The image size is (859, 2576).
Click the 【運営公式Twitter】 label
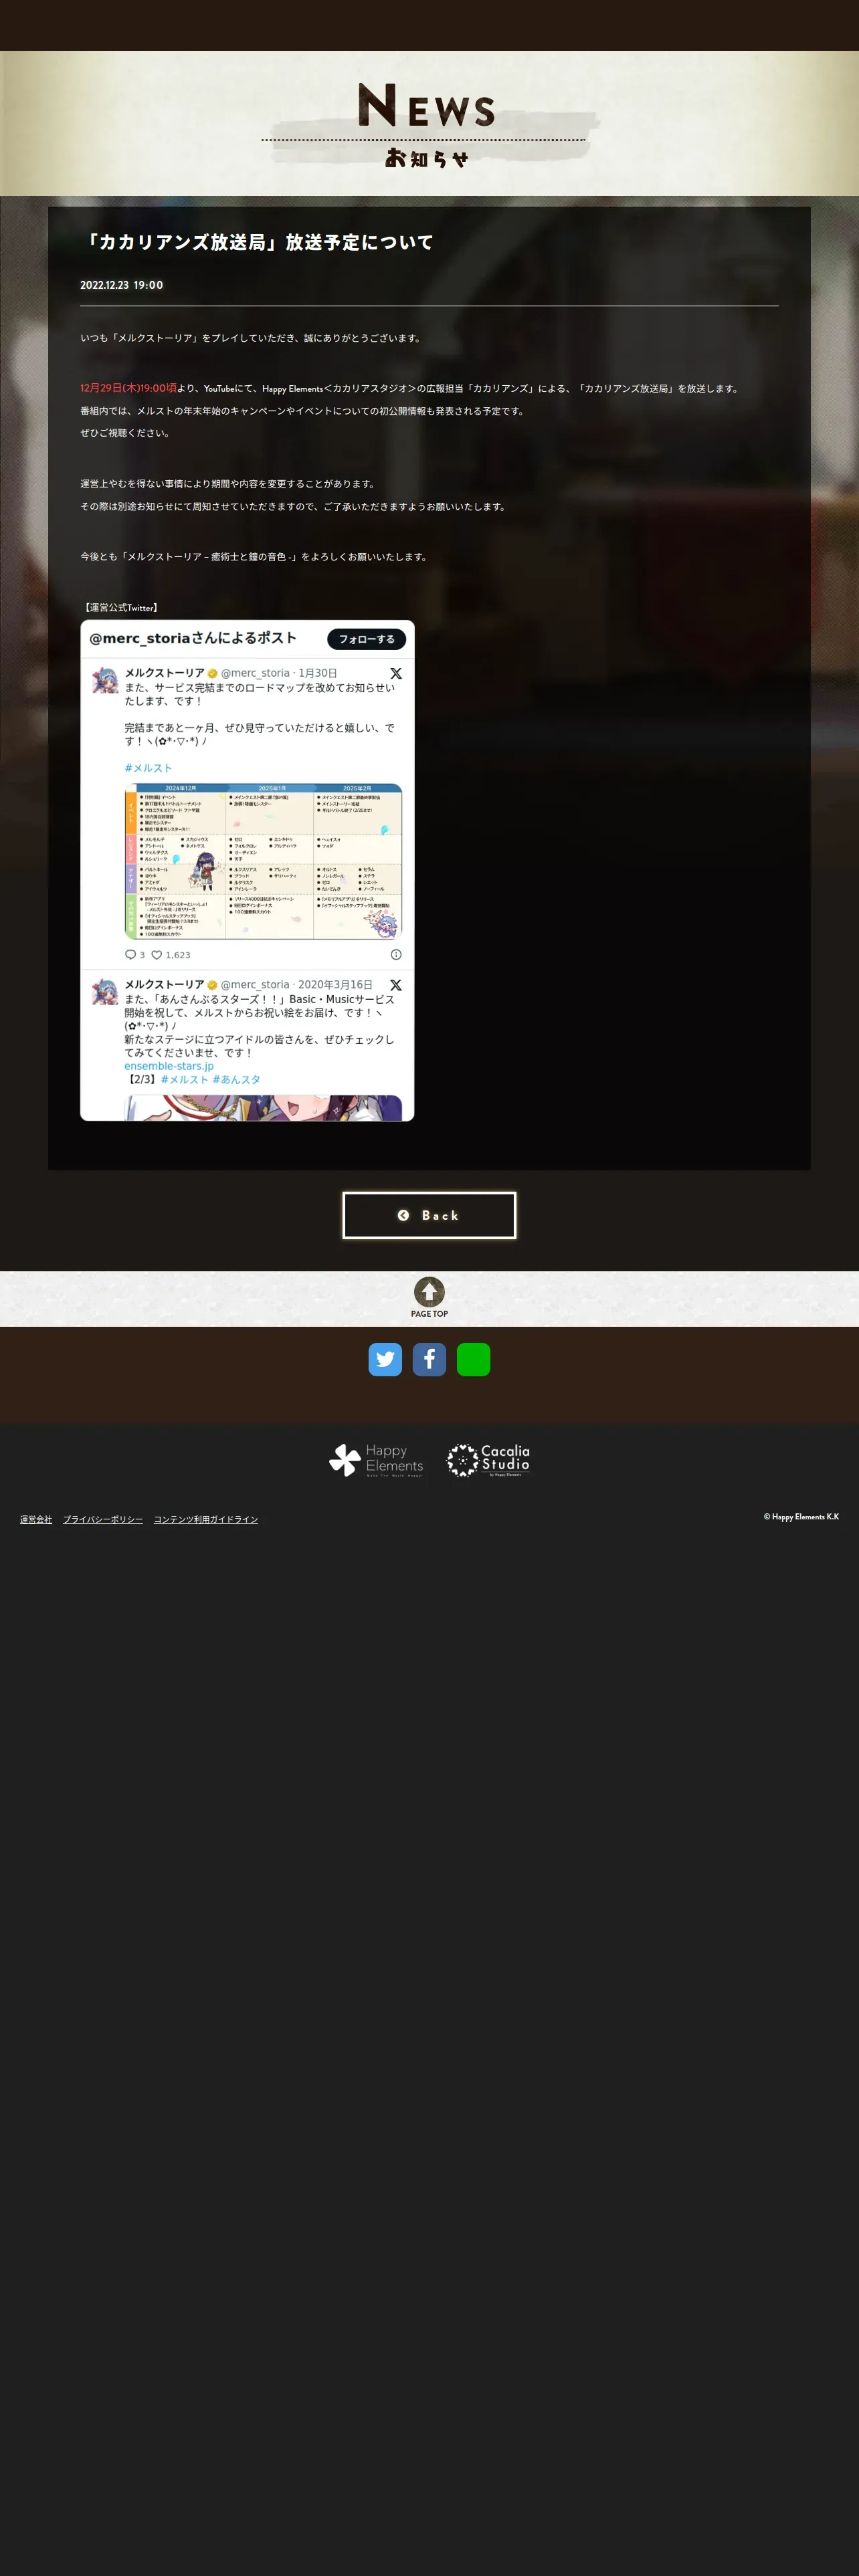coord(120,608)
